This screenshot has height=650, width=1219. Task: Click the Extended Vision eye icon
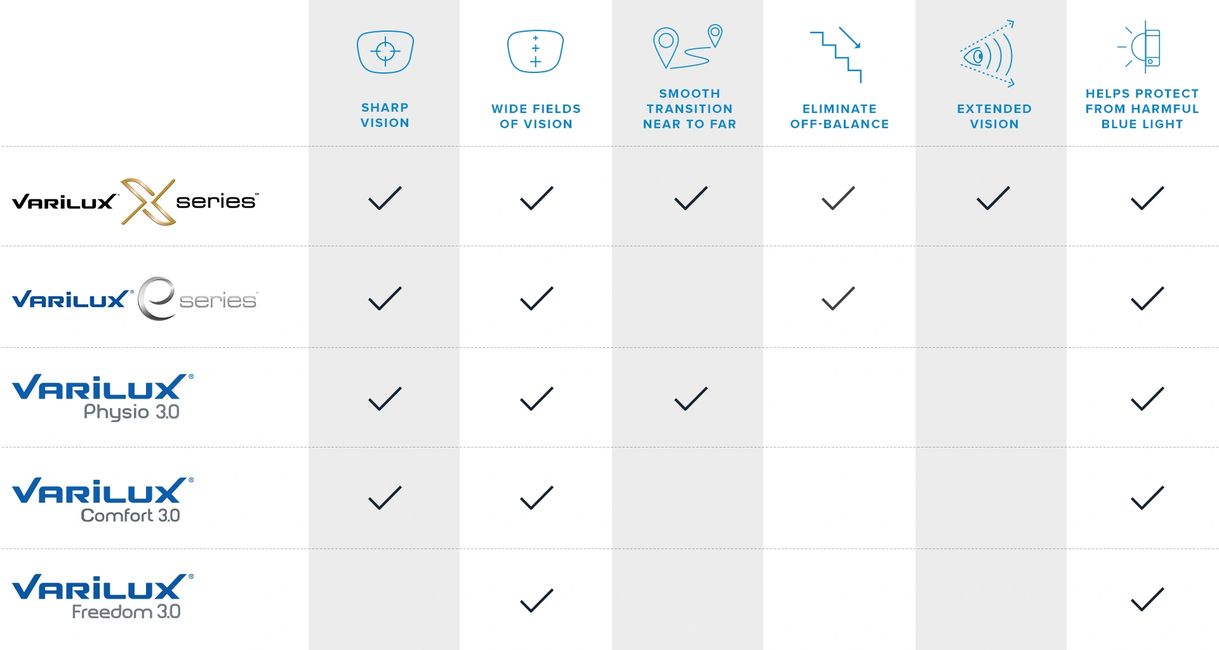[x=988, y=53]
